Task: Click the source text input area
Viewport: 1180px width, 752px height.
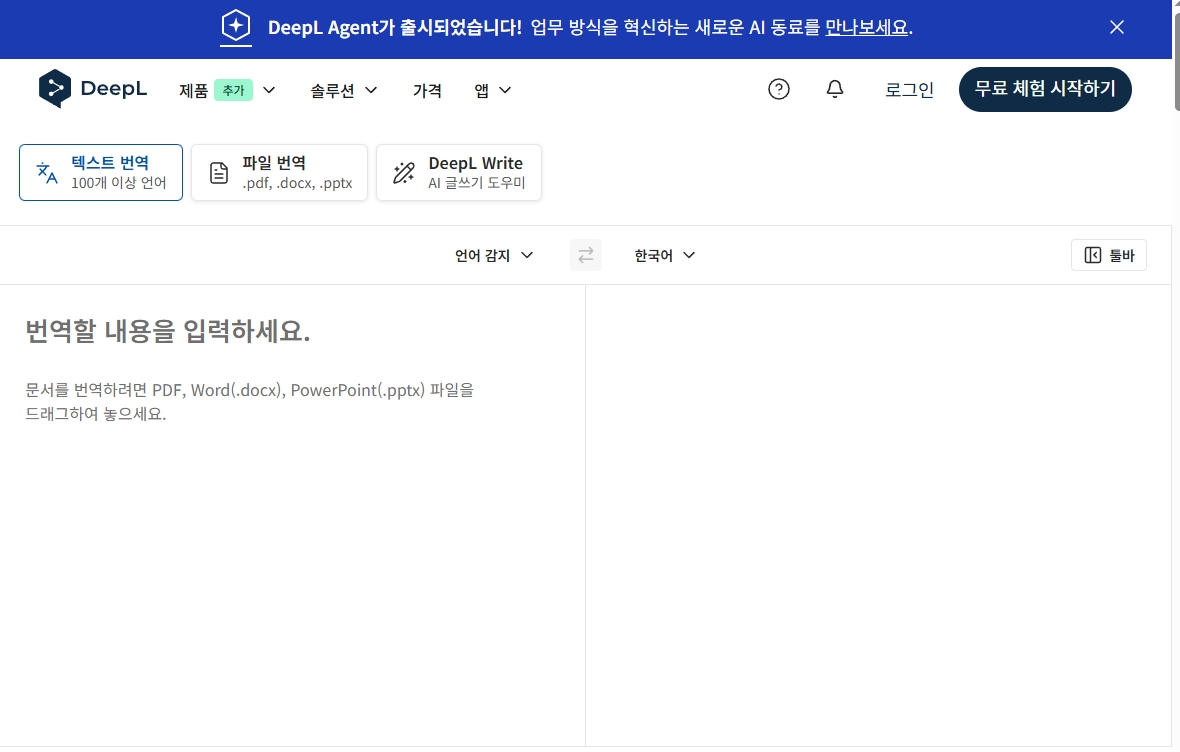Action: 292,515
